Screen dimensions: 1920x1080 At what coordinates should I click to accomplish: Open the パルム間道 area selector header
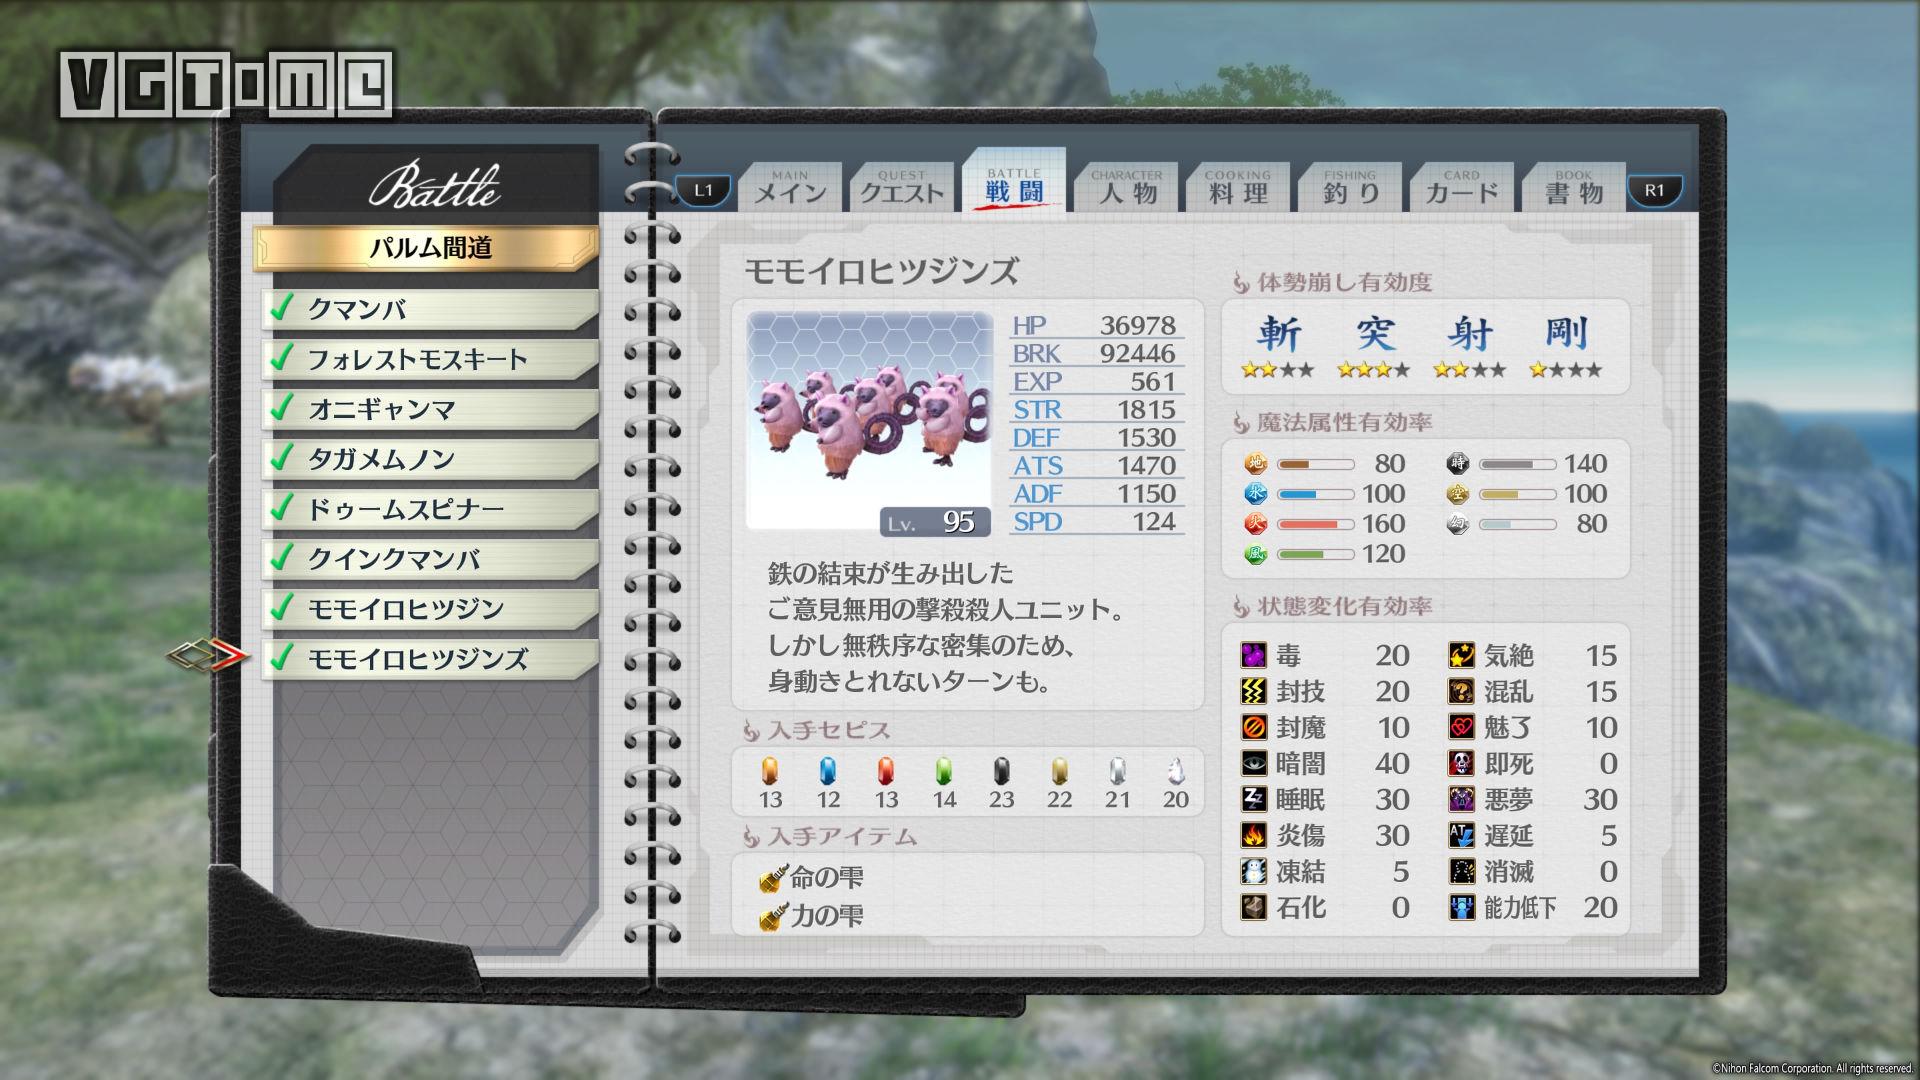(430, 248)
